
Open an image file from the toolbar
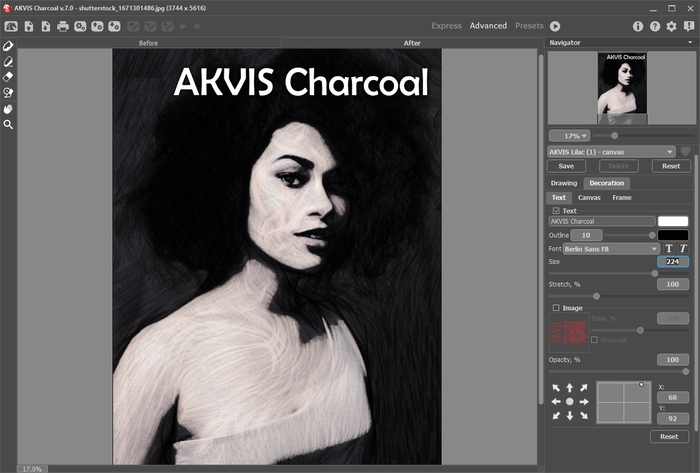(x=29, y=26)
